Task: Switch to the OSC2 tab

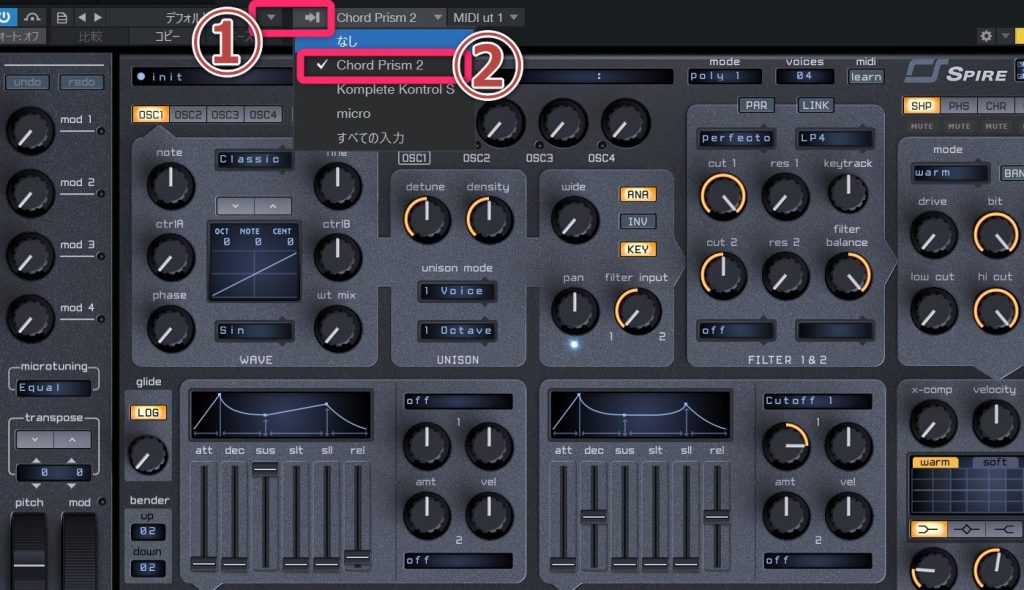Action: (188, 115)
